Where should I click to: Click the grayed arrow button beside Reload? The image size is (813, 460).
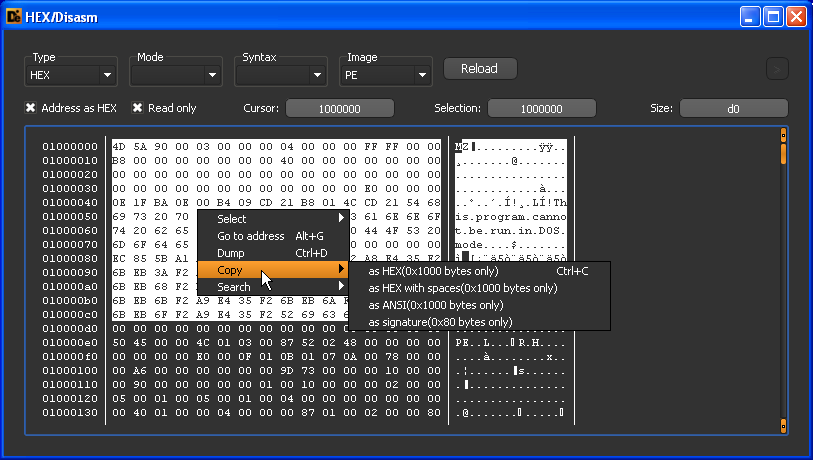pos(777,69)
